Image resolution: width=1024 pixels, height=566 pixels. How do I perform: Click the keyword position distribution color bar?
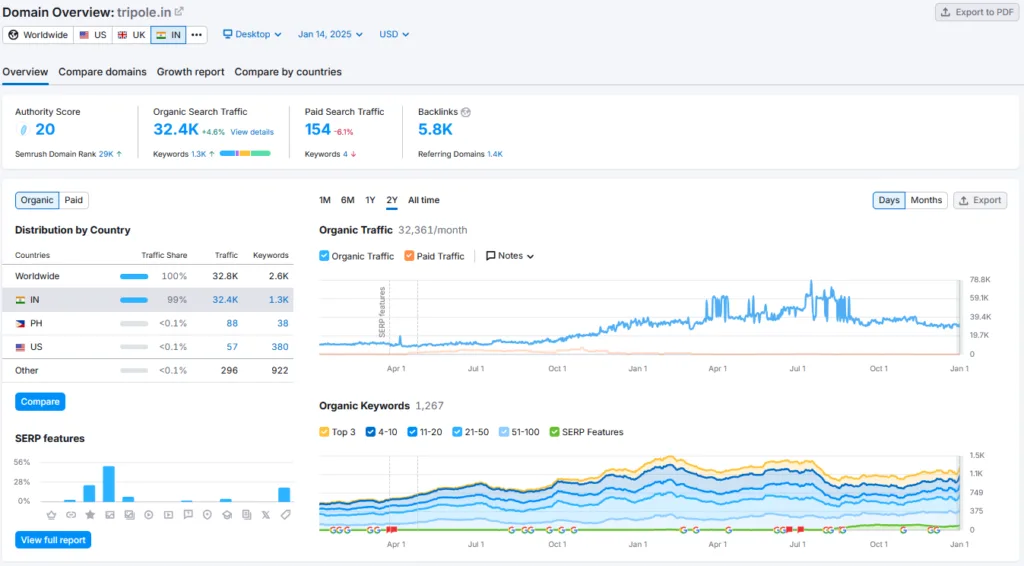point(245,153)
